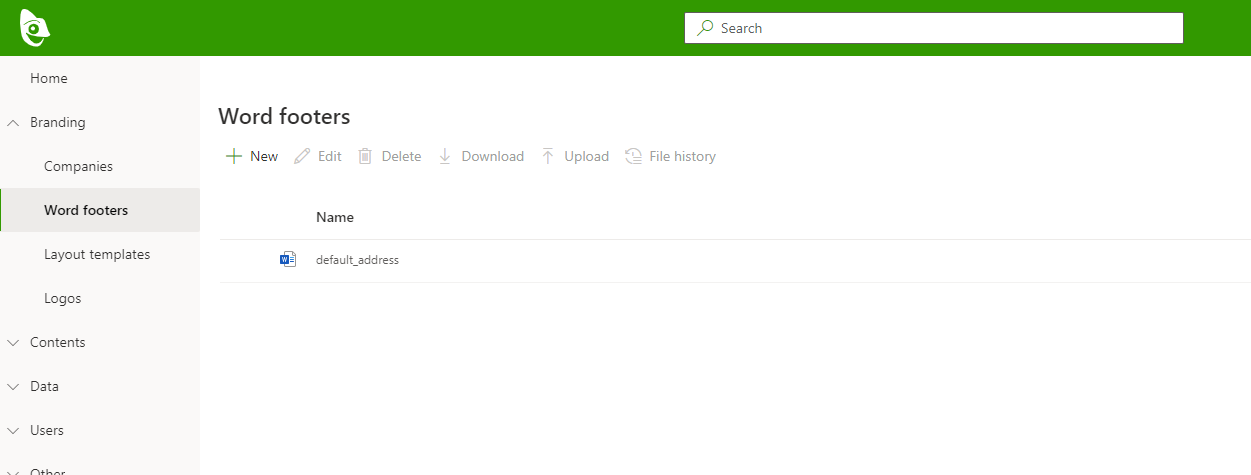Focus the Search input field
This screenshot has height=475, width=1251.
coord(940,28)
